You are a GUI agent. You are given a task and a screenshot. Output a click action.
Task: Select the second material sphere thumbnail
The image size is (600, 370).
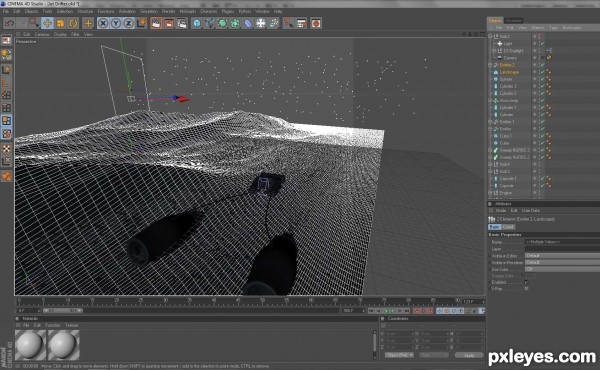[x=64, y=345]
